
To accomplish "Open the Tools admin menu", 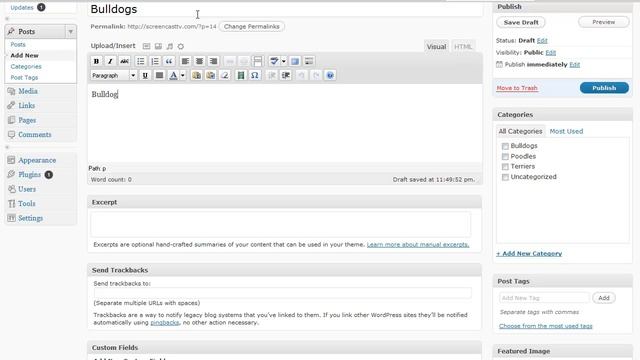I will (x=27, y=203).
